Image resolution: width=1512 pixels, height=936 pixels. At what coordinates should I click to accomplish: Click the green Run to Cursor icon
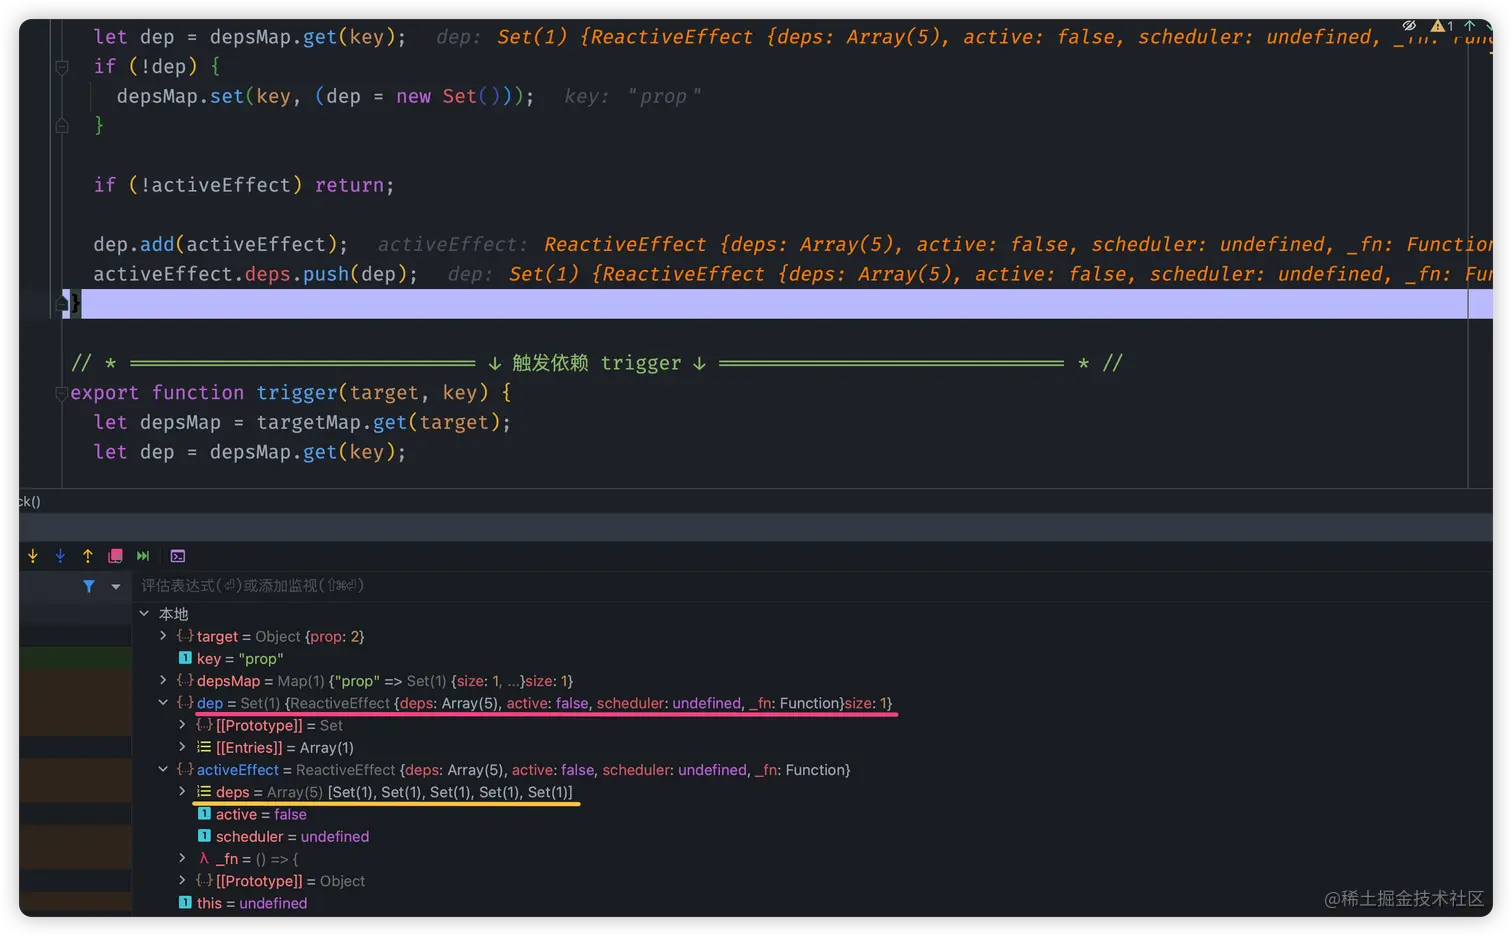(143, 556)
